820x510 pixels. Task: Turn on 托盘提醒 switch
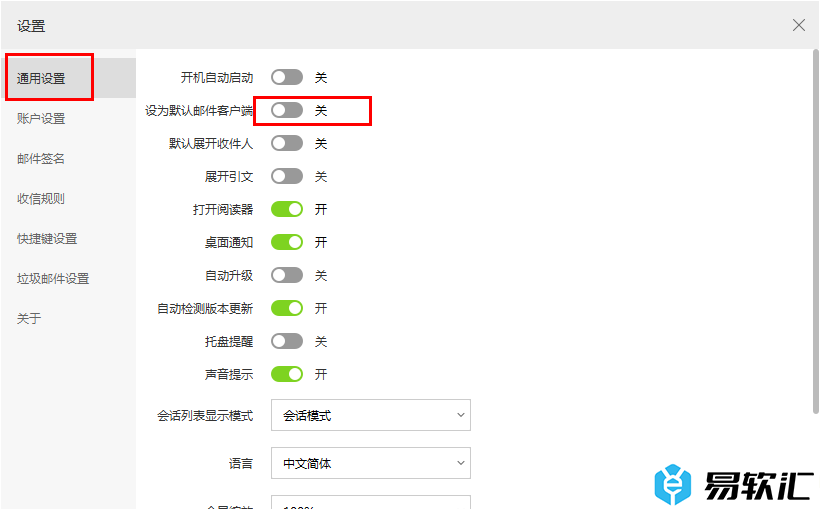[287, 342]
